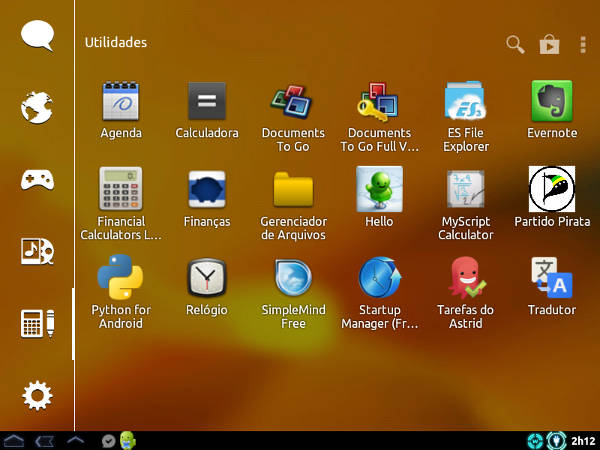600x450 pixels.
Task: Open the chat notification icon in status bar
Action: 109,441
